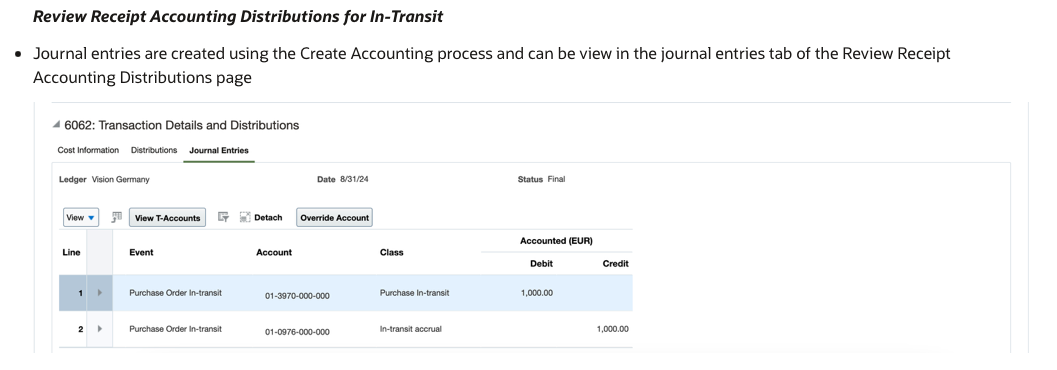Screen dimensions: 1057x370
Task: Open the View dropdown menu
Action: [81, 218]
